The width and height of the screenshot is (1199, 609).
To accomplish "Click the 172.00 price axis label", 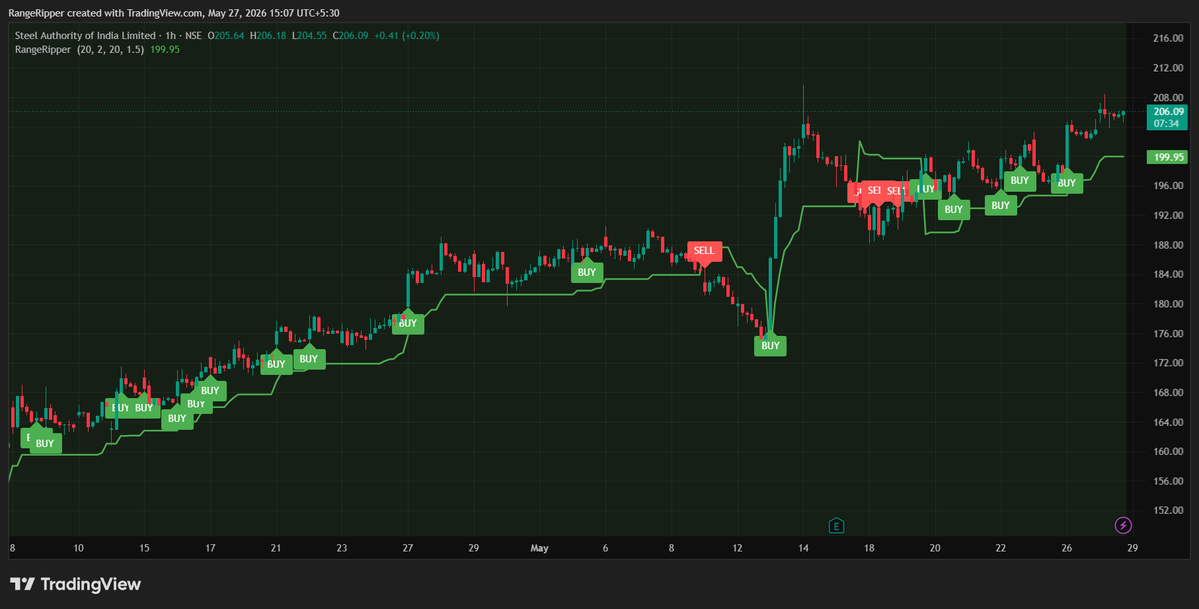I will click(x=1168, y=363).
